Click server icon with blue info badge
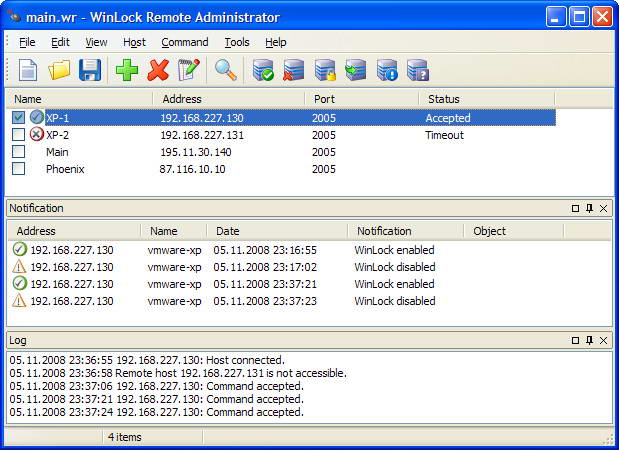 387,70
